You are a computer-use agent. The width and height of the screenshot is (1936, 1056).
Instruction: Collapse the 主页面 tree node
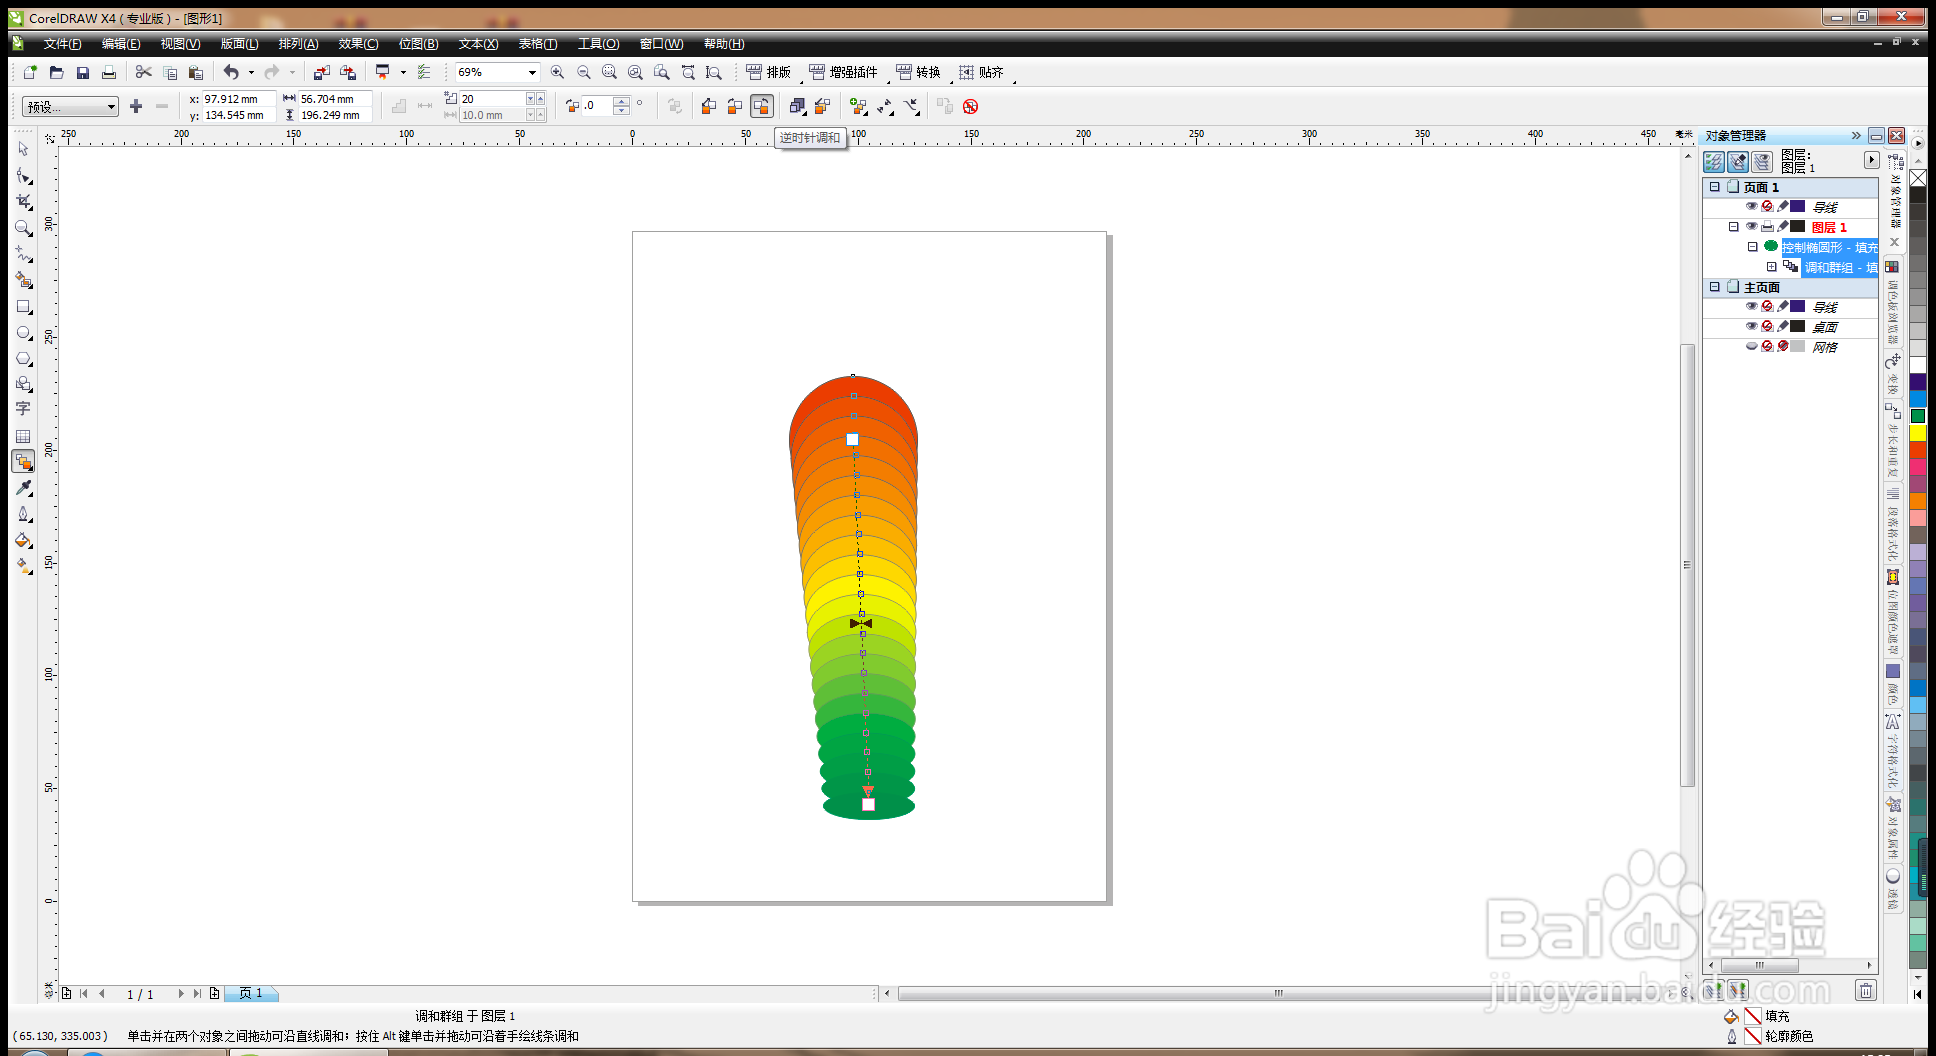[x=1715, y=287]
